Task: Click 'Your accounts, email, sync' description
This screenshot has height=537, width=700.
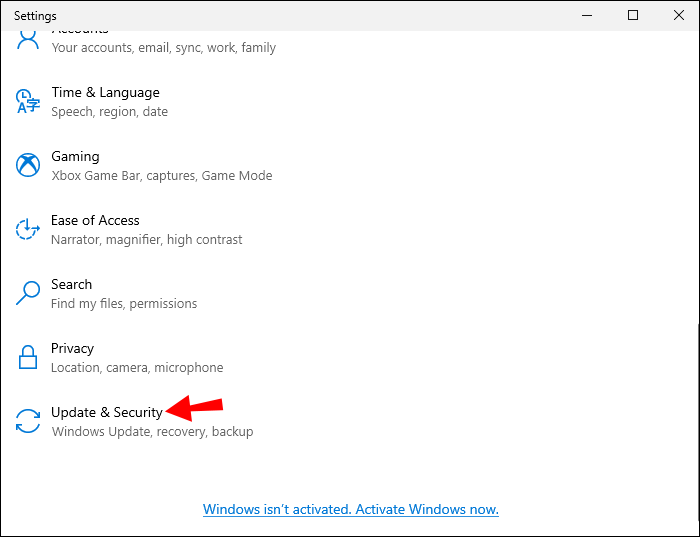Action: [163, 48]
